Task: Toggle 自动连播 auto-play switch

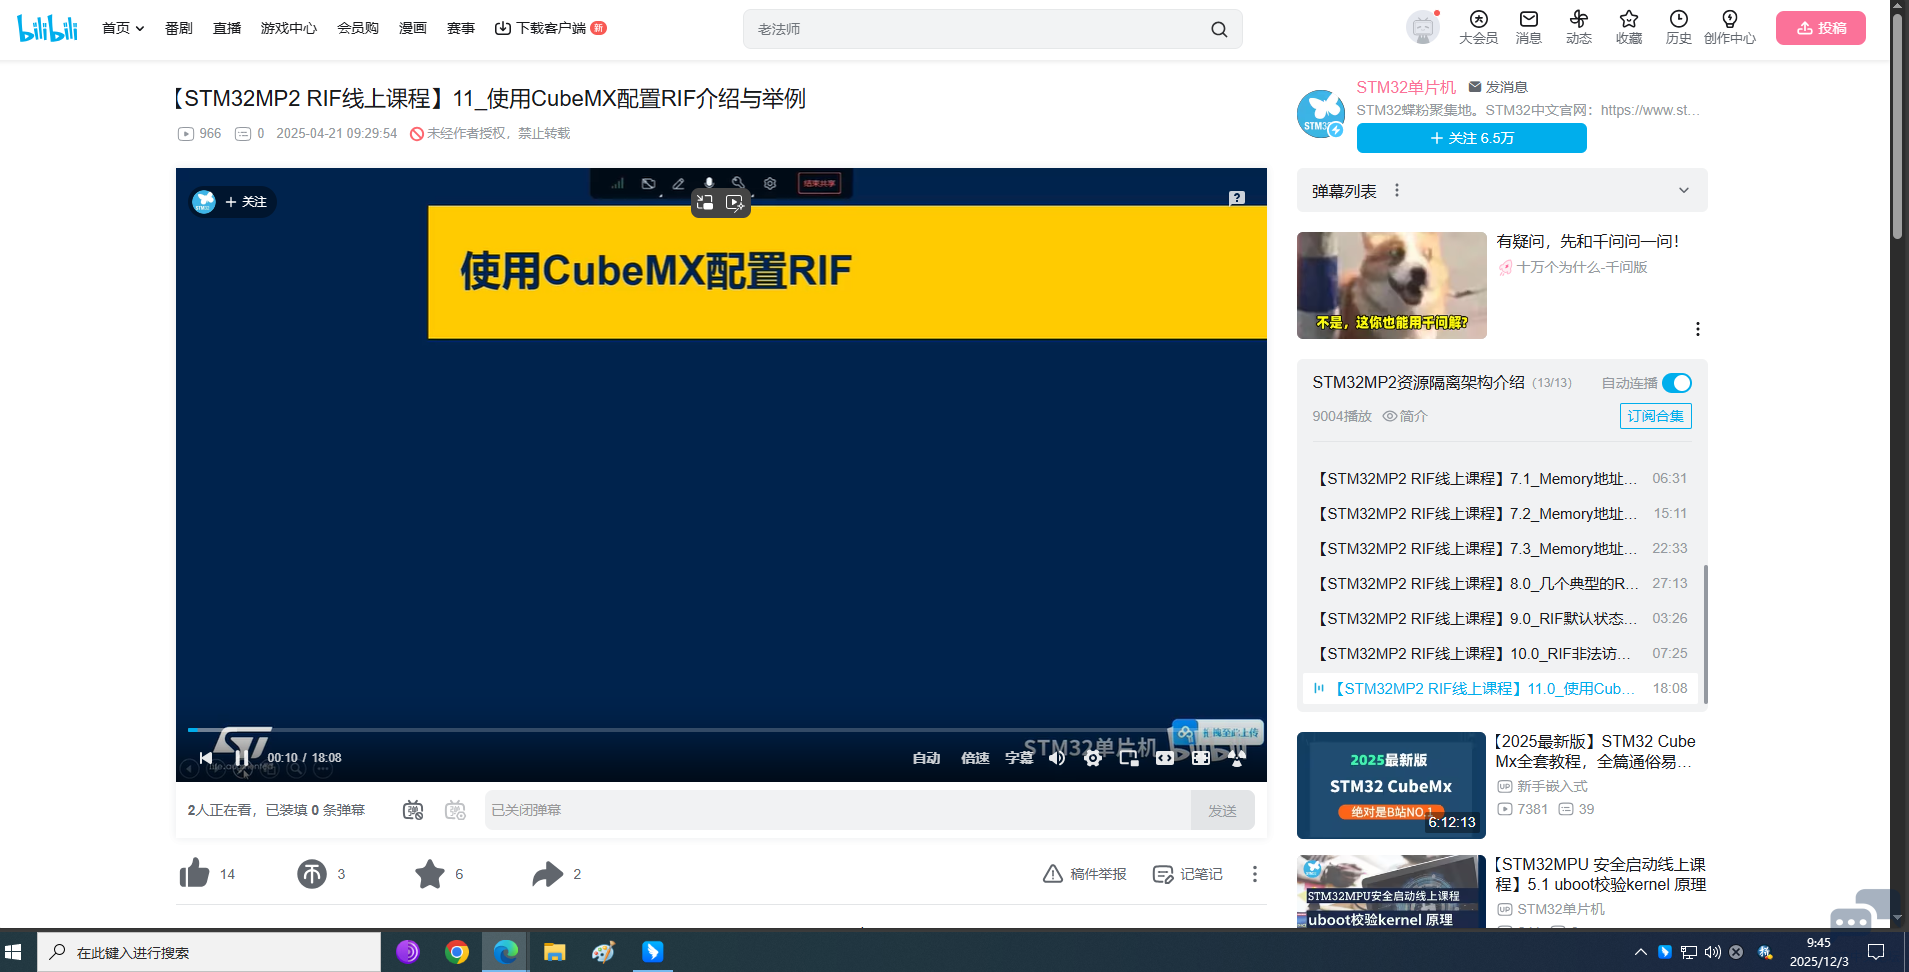Action: click(x=1675, y=383)
